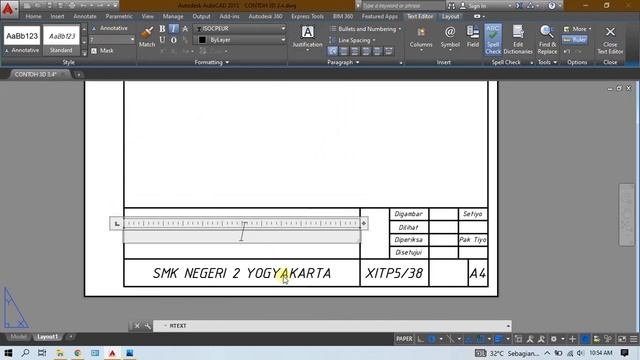Open Workspace Switching gear icon
Viewport: 640px width, 360px height.
tap(553, 339)
